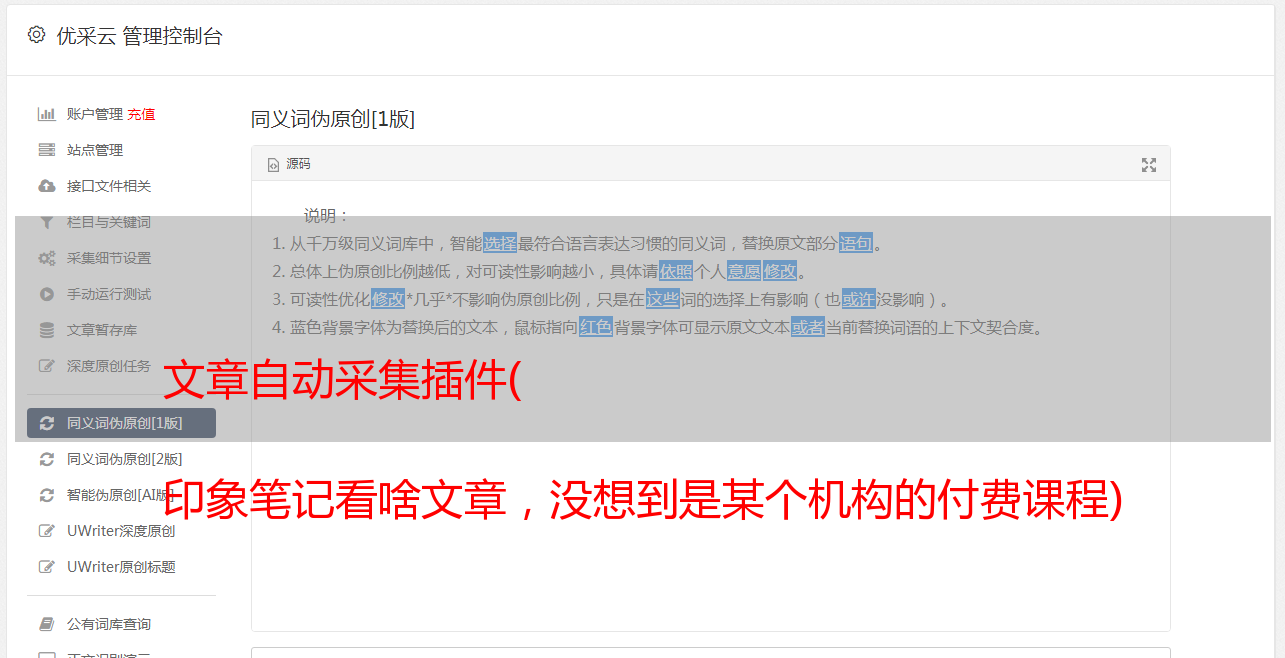Click the 文章暂存库 database icon
This screenshot has height=658, width=1285.
46,330
